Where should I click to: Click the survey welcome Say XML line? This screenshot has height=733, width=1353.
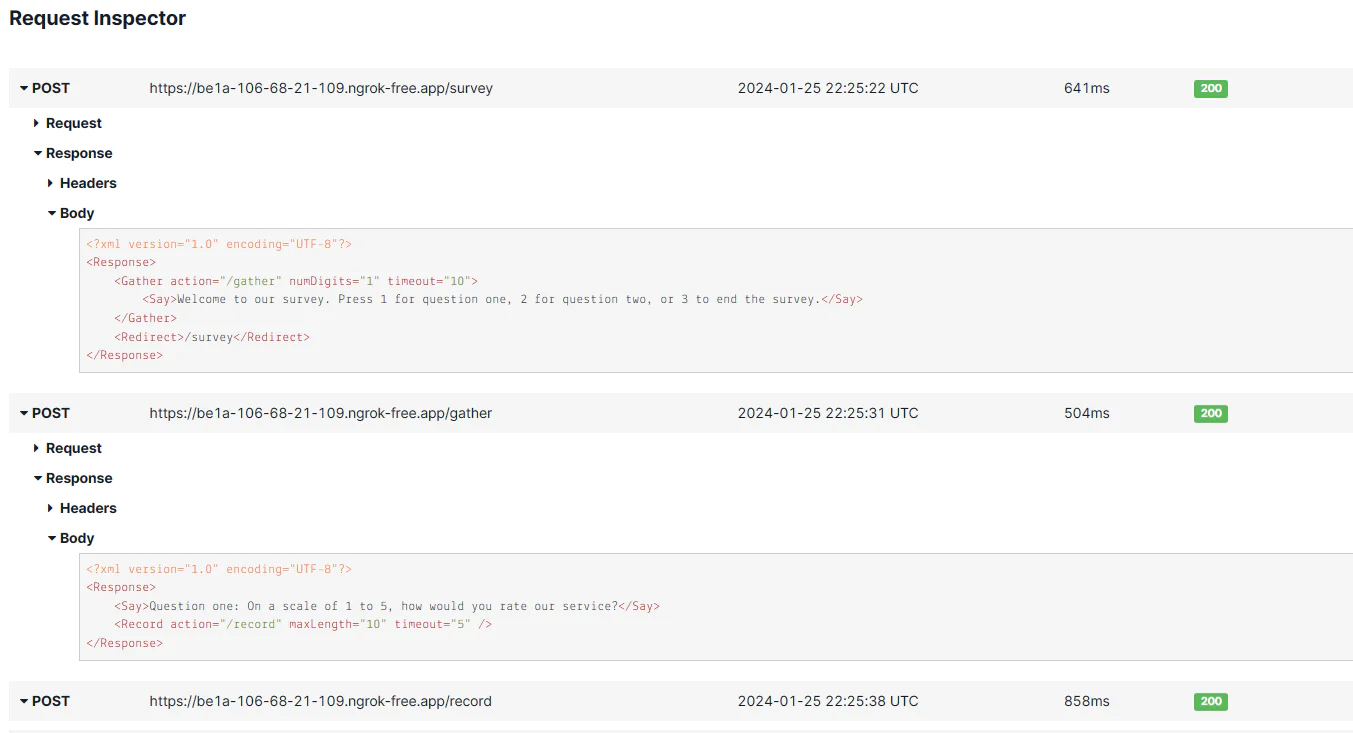point(501,299)
